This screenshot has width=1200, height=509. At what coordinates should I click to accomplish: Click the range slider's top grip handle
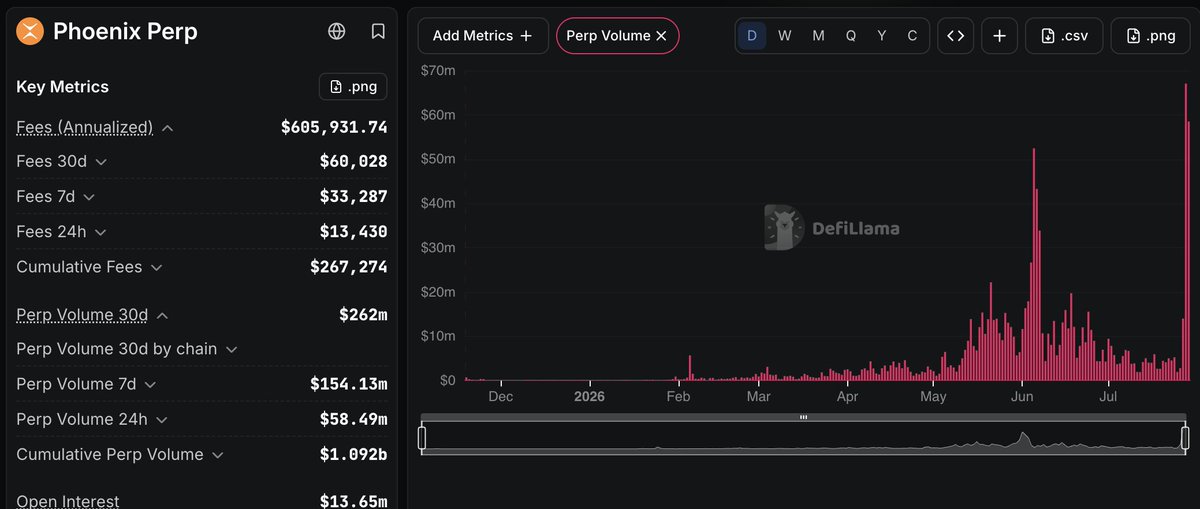[x=803, y=417]
